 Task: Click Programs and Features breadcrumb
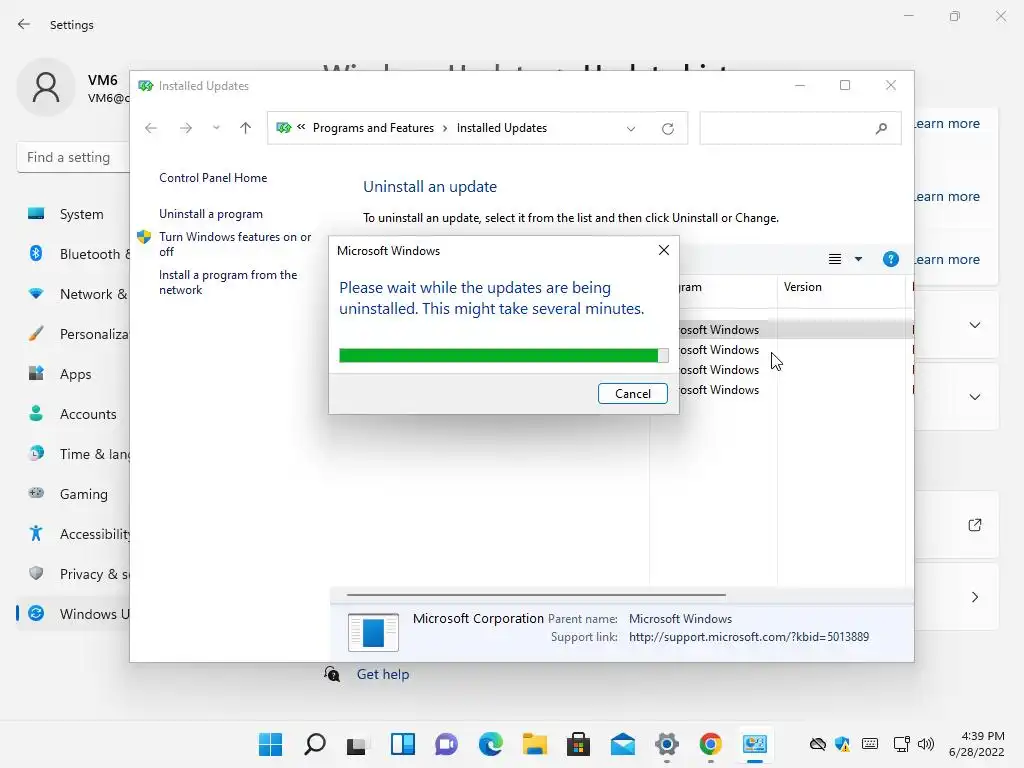[373, 128]
